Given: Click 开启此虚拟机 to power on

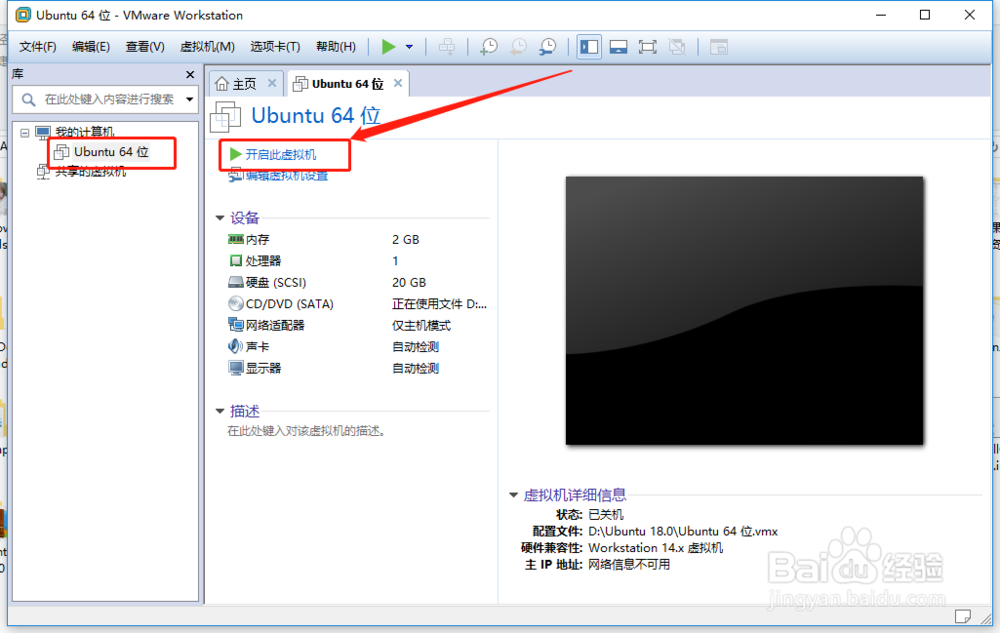Looking at the screenshot, I should coord(281,155).
